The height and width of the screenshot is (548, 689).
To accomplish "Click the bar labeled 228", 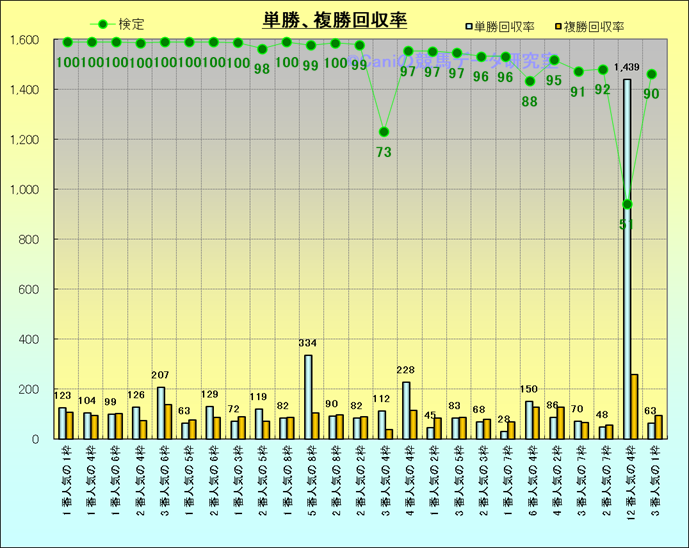I will click(405, 410).
